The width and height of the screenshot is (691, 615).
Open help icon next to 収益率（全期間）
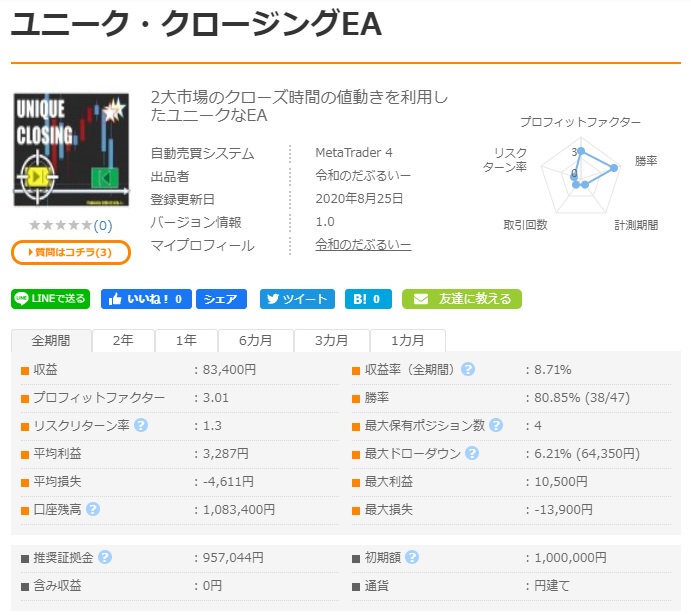[468, 369]
